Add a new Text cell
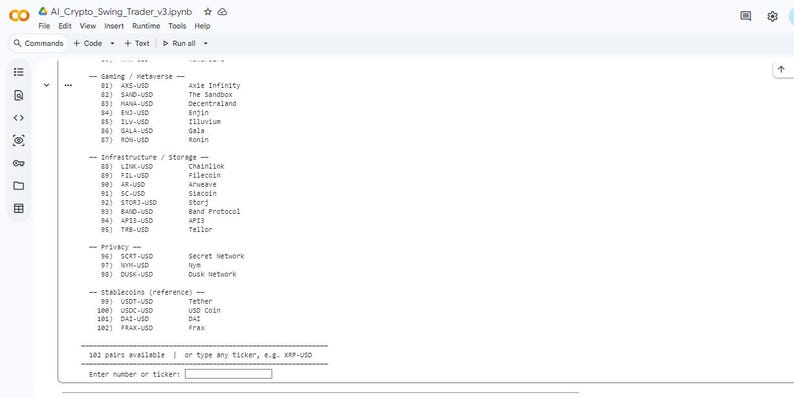 137,44
